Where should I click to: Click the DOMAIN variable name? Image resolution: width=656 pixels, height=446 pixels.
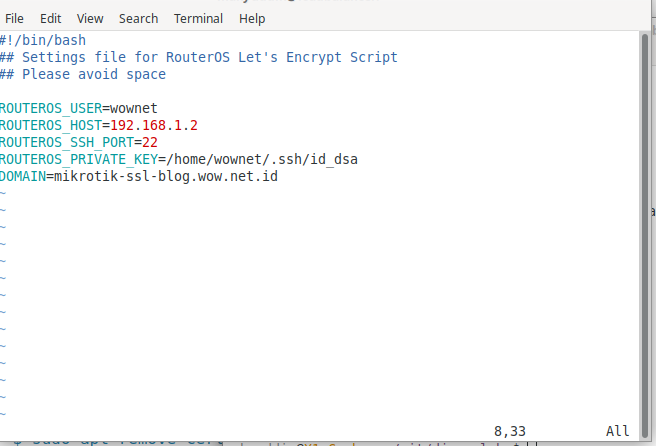coord(23,177)
